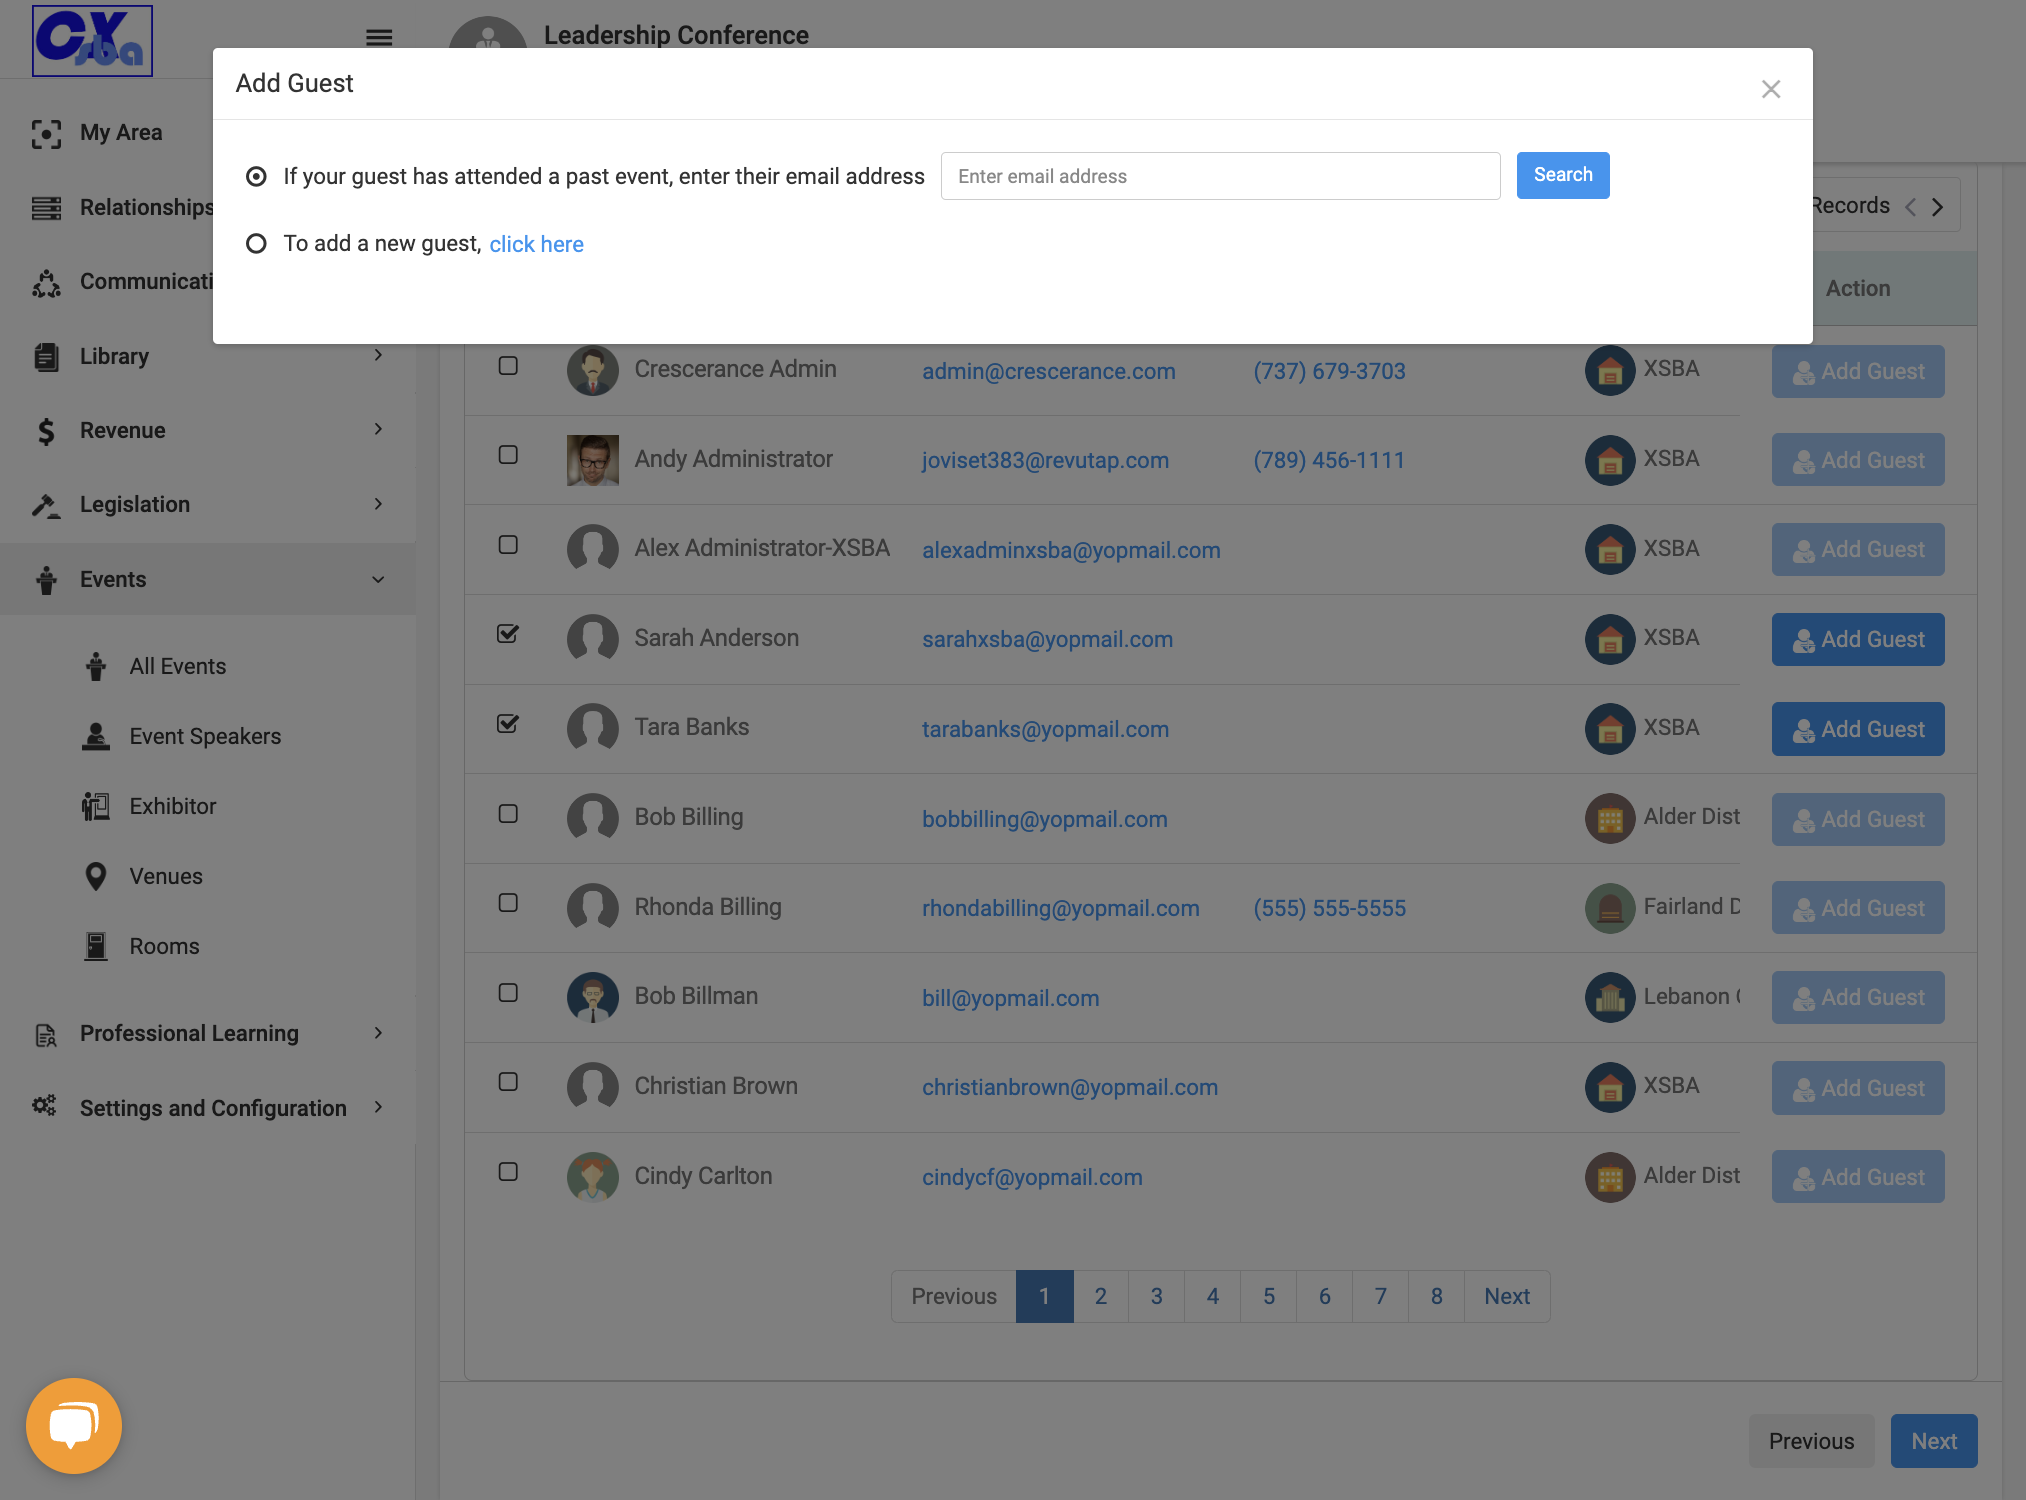Image resolution: width=2026 pixels, height=1500 pixels.
Task: Open the chat support bubble
Action: pyautogui.click(x=74, y=1425)
